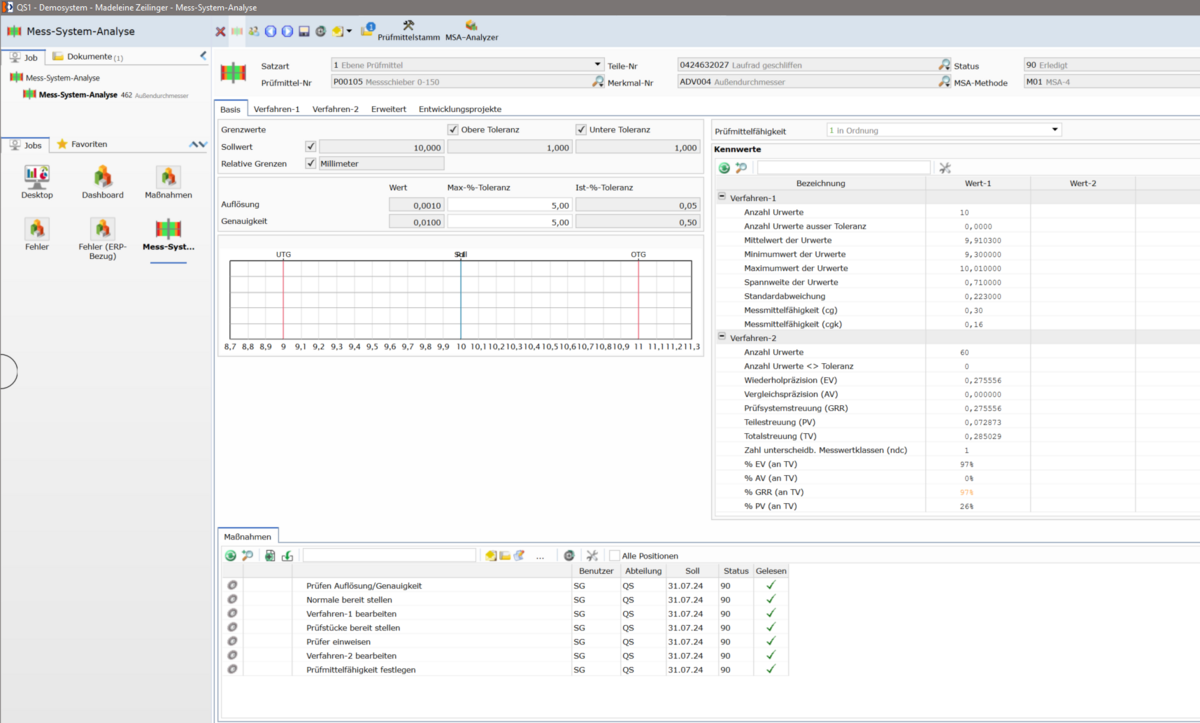Viewport: 1200px width, 723px height.
Task: Open the folder icon with notification badge
Action: pyautogui.click(x=367, y=30)
